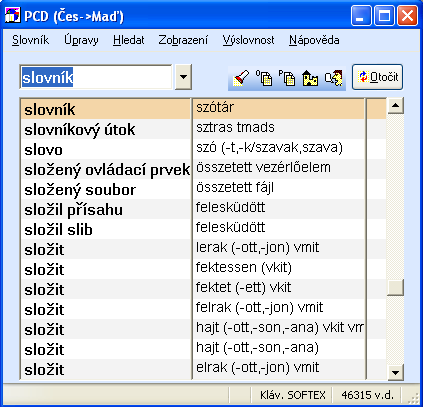
Task: Click the copy icon marked P
Action: pyautogui.click(x=287, y=78)
